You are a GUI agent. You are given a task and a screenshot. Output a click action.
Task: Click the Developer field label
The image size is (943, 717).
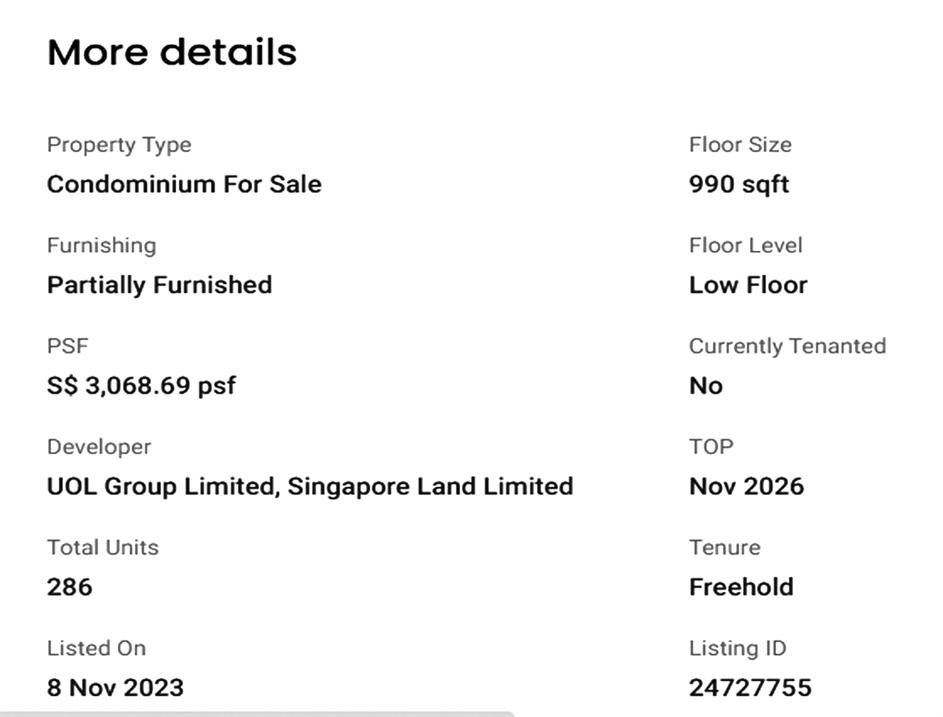pos(99,447)
